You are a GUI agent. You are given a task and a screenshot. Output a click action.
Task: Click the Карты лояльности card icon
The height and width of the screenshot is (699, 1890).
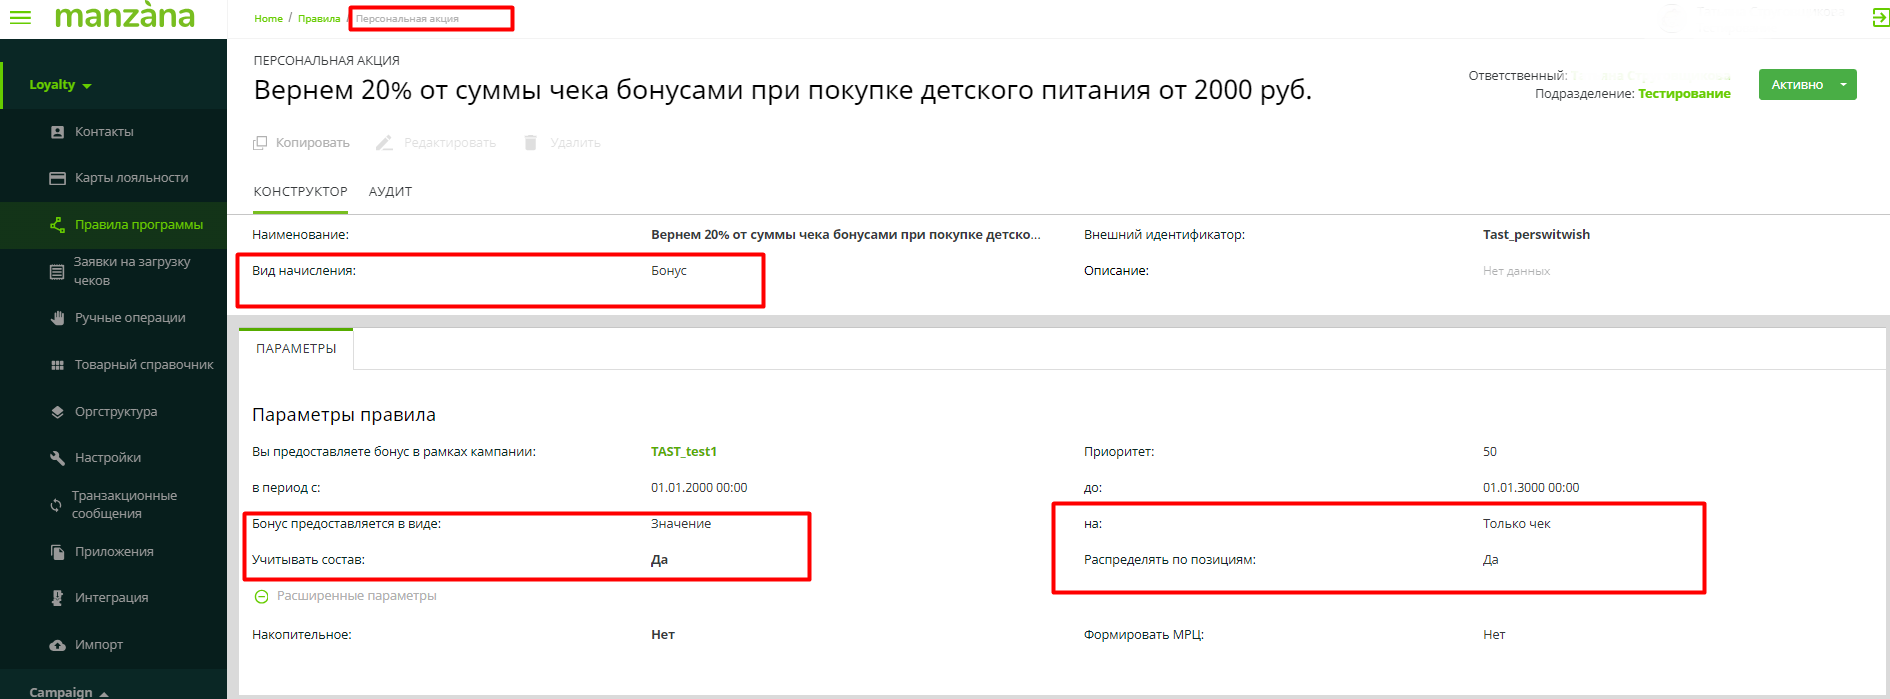pos(57,178)
